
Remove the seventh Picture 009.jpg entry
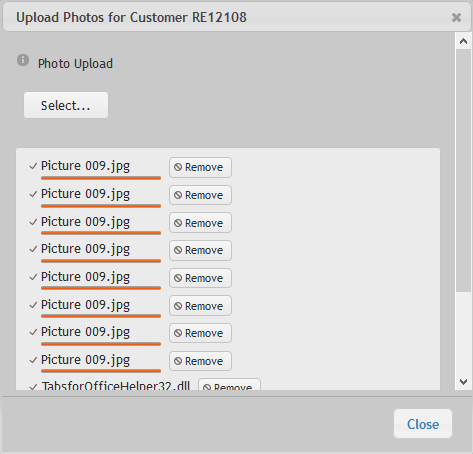point(200,333)
